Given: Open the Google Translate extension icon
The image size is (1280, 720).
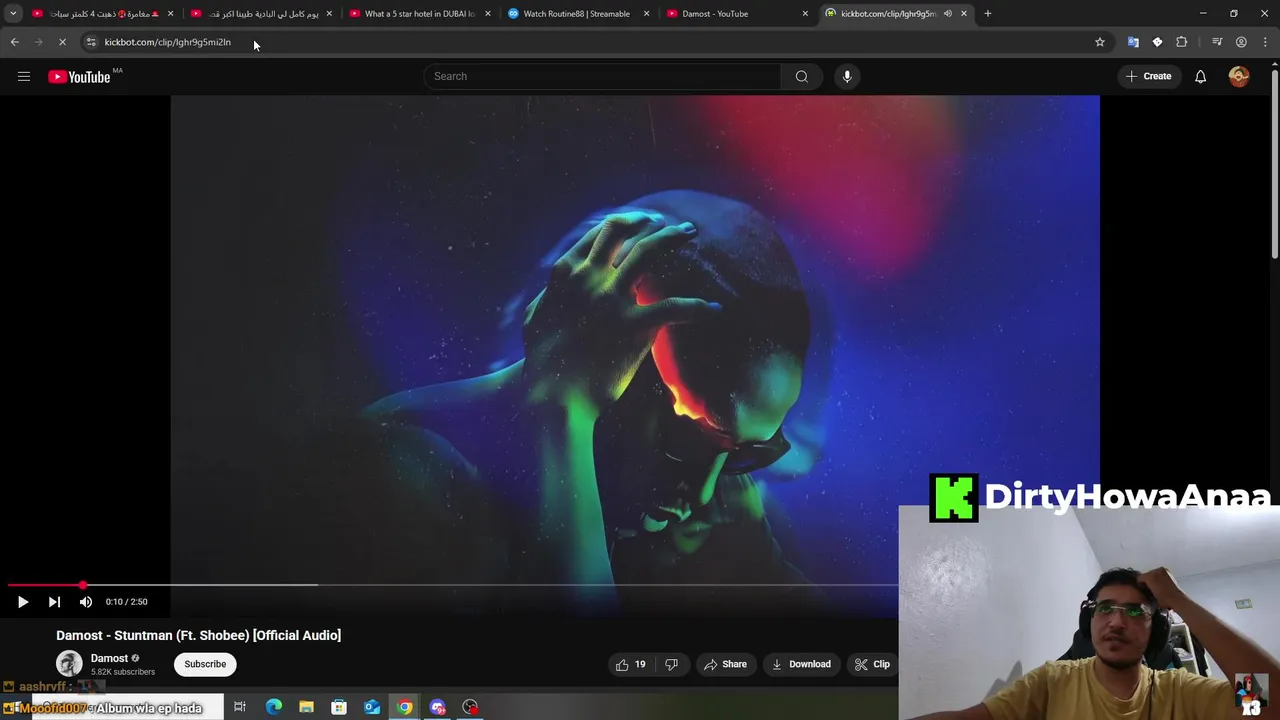Looking at the screenshot, I should 1133,42.
